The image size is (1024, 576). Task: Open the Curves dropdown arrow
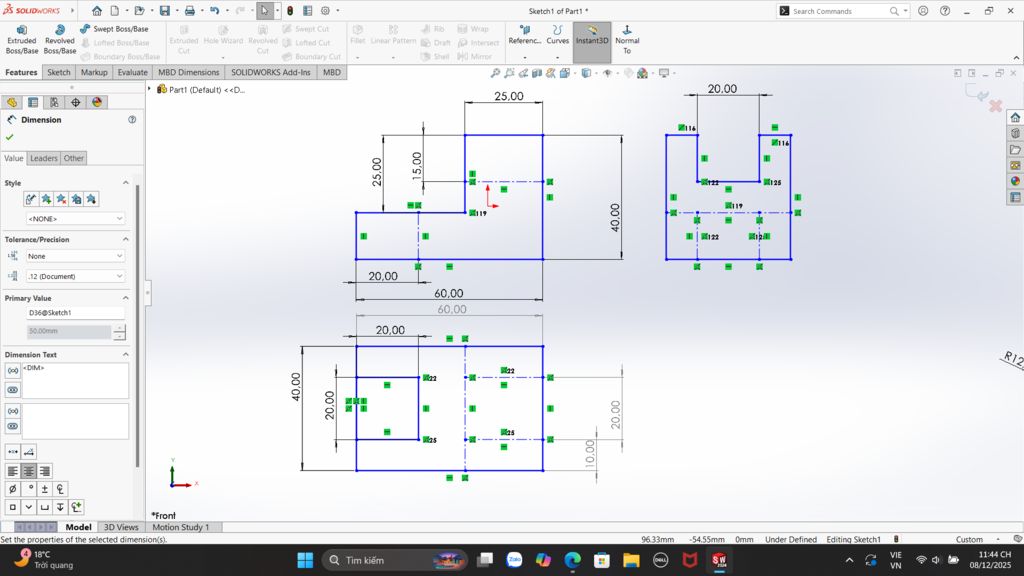[x=557, y=57]
